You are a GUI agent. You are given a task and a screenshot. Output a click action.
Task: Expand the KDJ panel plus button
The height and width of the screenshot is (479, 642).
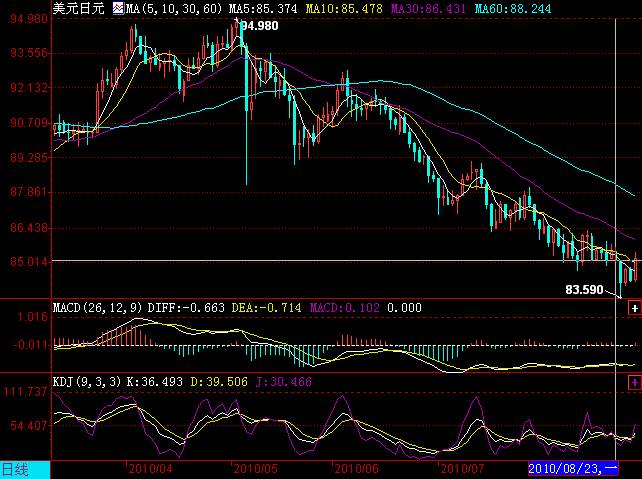point(635,383)
